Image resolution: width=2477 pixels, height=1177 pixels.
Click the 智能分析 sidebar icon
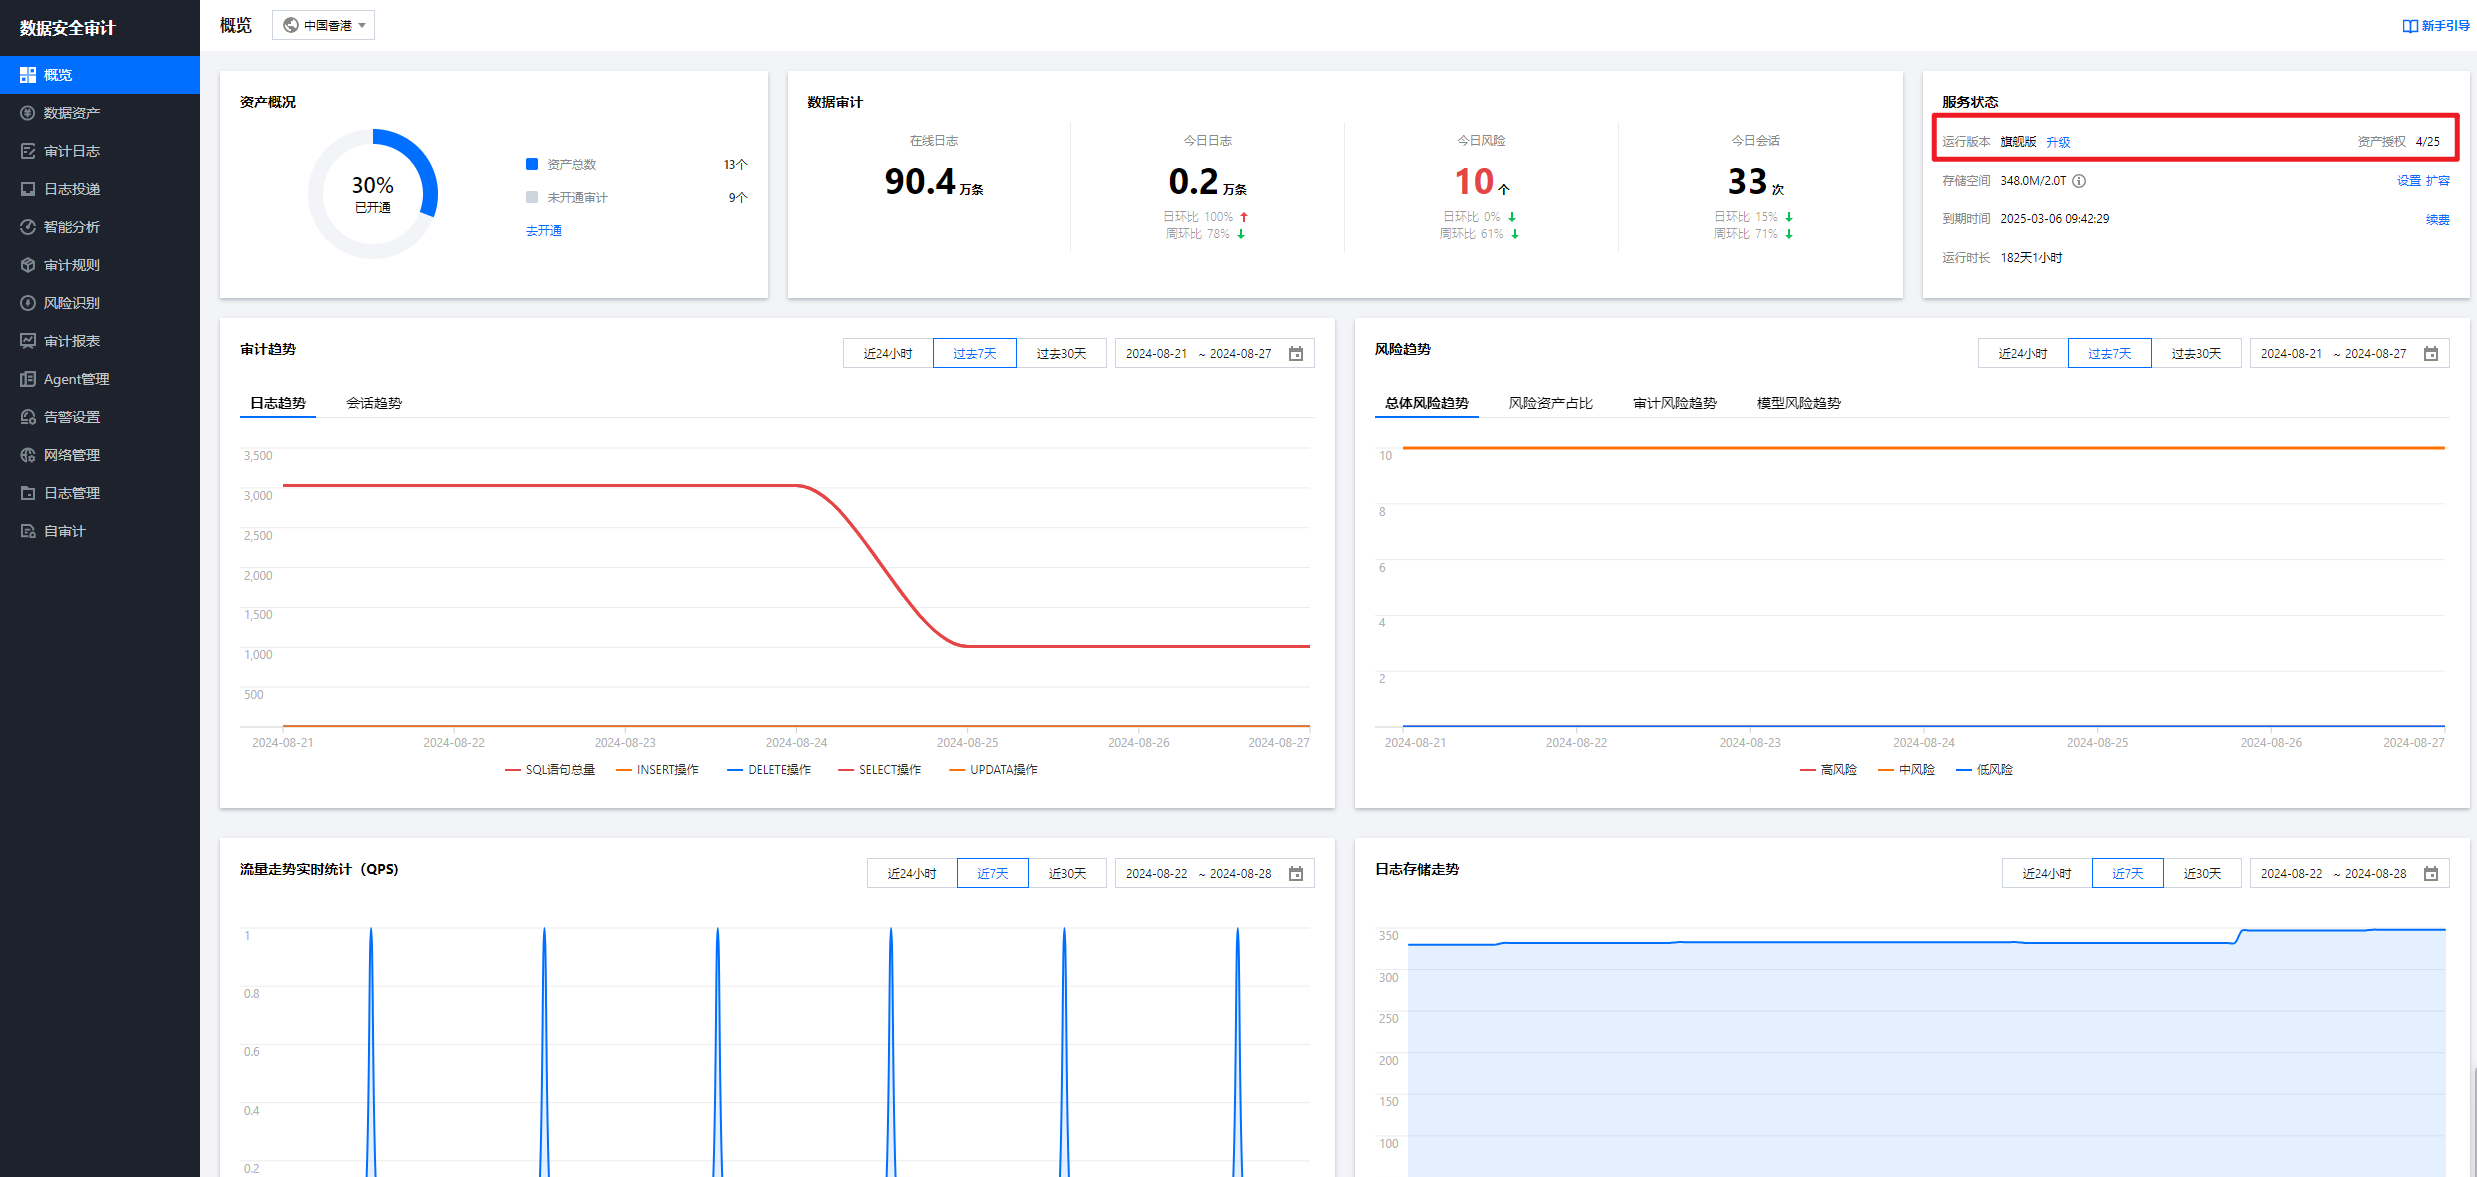(x=28, y=227)
